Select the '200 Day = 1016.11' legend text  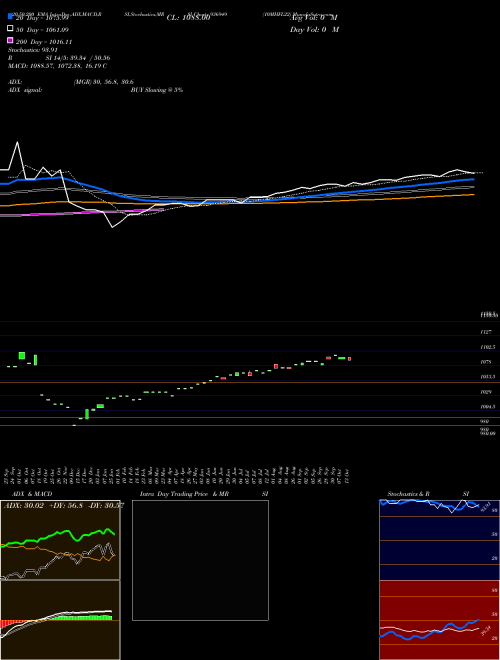pyautogui.click(x=44, y=42)
